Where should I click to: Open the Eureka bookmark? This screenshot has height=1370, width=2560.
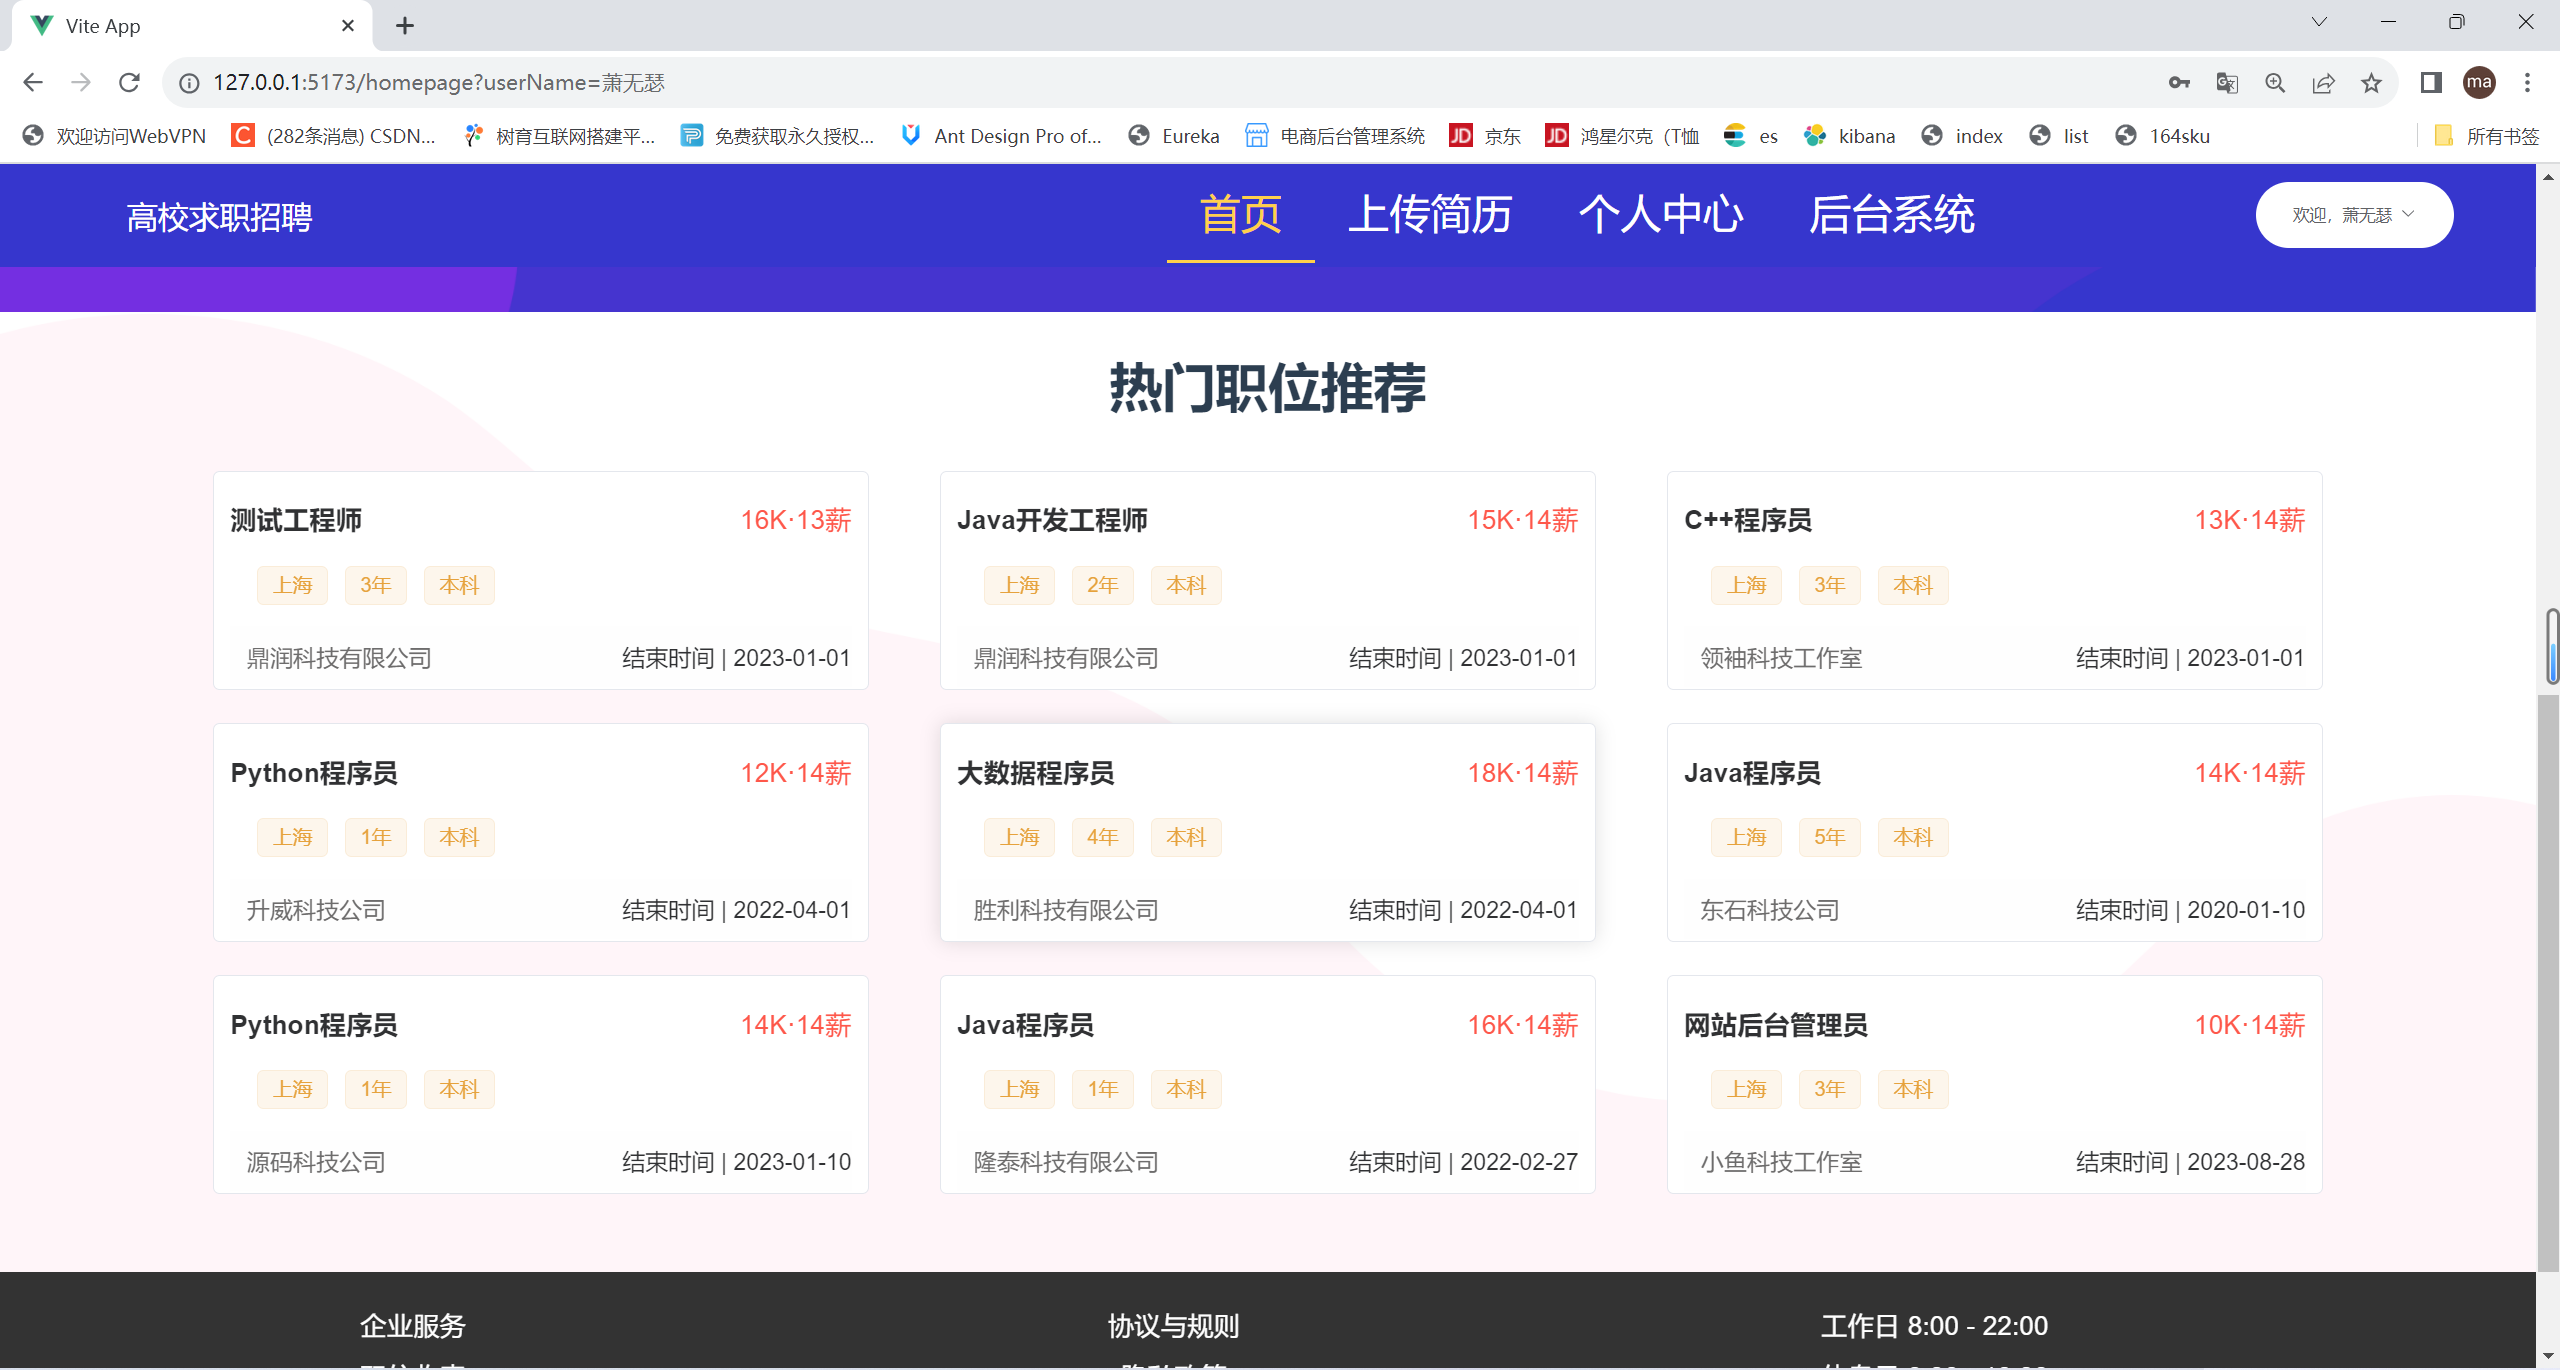(x=1174, y=136)
